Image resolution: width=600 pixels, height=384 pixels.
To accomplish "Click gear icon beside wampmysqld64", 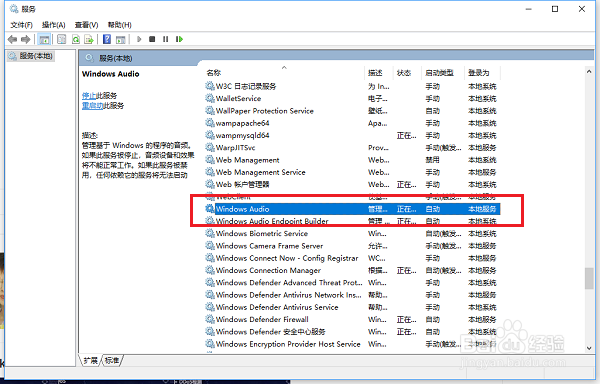I will tap(210, 135).
